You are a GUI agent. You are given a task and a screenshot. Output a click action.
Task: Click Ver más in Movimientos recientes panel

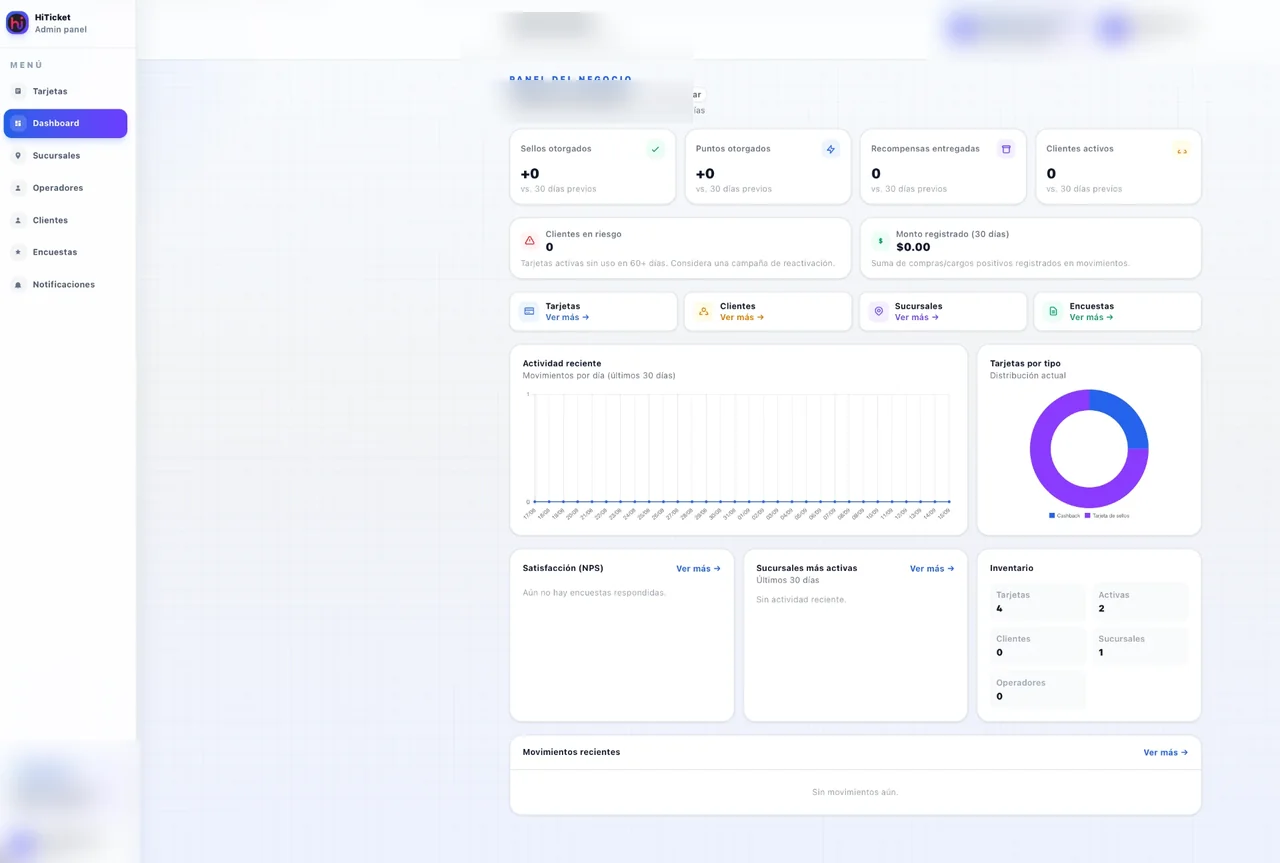tap(1166, 752)
